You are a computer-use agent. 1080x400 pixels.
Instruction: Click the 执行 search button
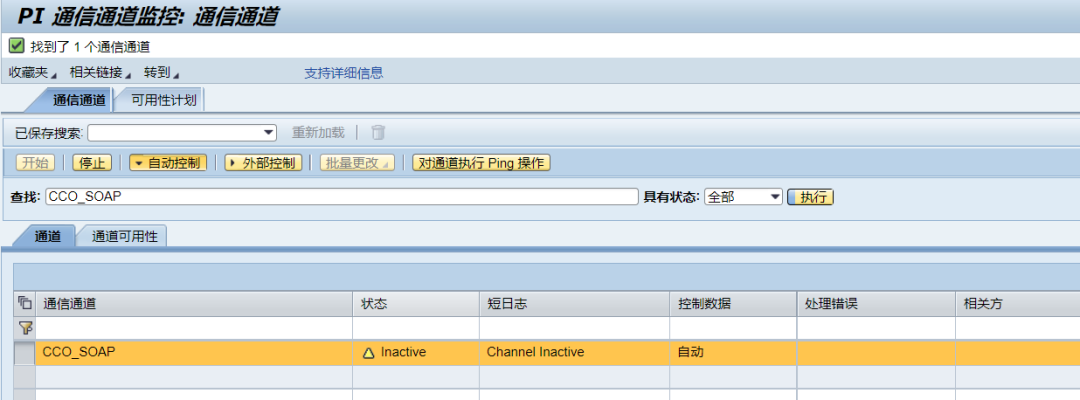pyautogui.click(x=811, y=197)
